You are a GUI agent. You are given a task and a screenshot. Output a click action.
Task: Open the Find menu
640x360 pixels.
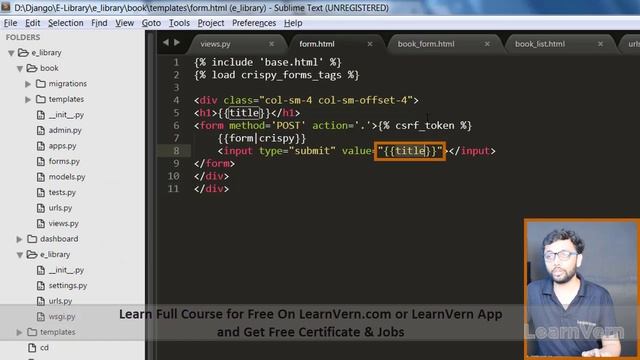point(99,23)
